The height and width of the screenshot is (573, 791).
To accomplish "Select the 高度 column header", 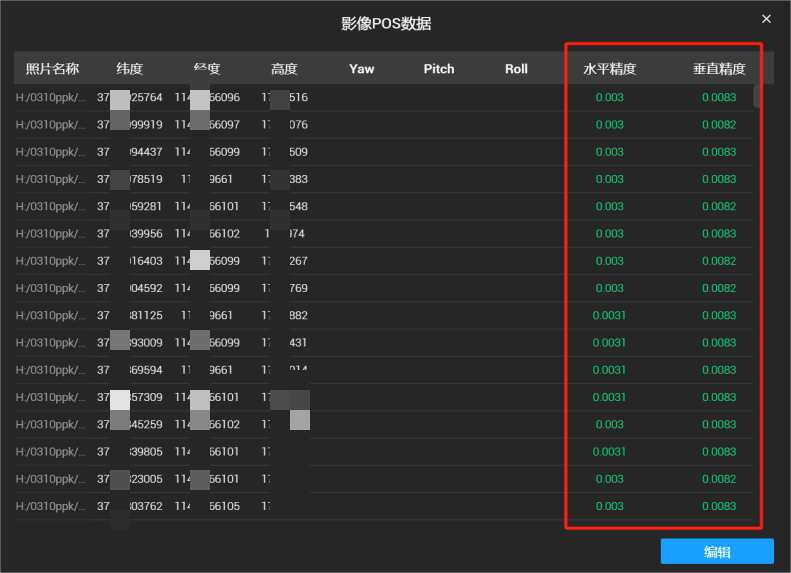I will point(284,69).
